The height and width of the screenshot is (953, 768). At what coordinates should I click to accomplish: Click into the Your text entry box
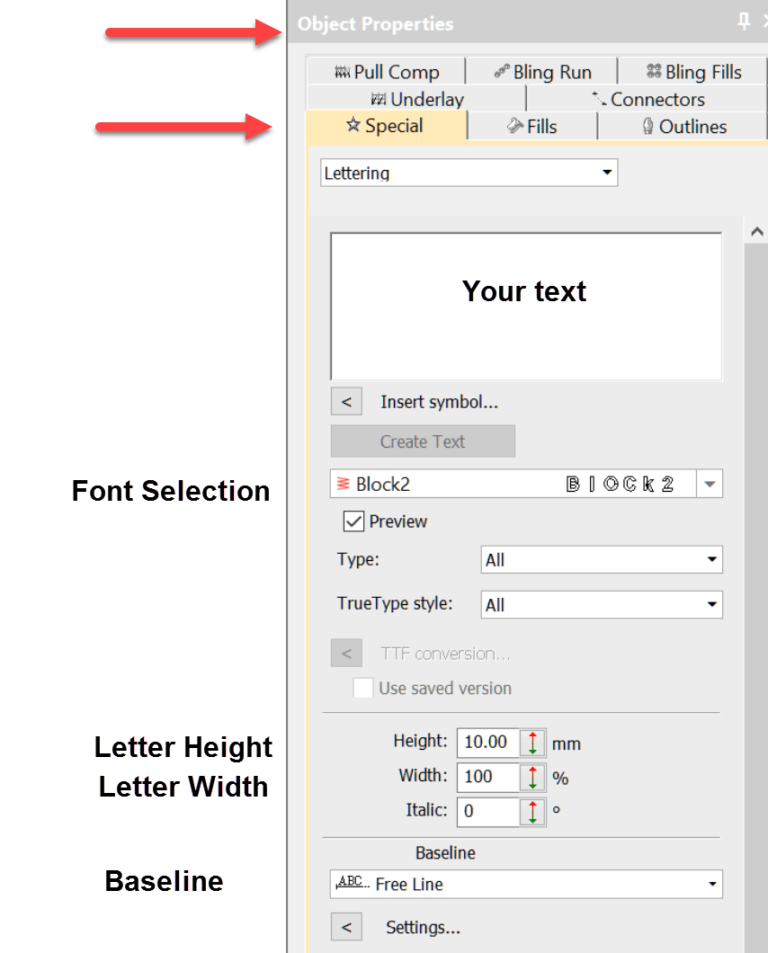pyautogui.click(x=526, y=306)
